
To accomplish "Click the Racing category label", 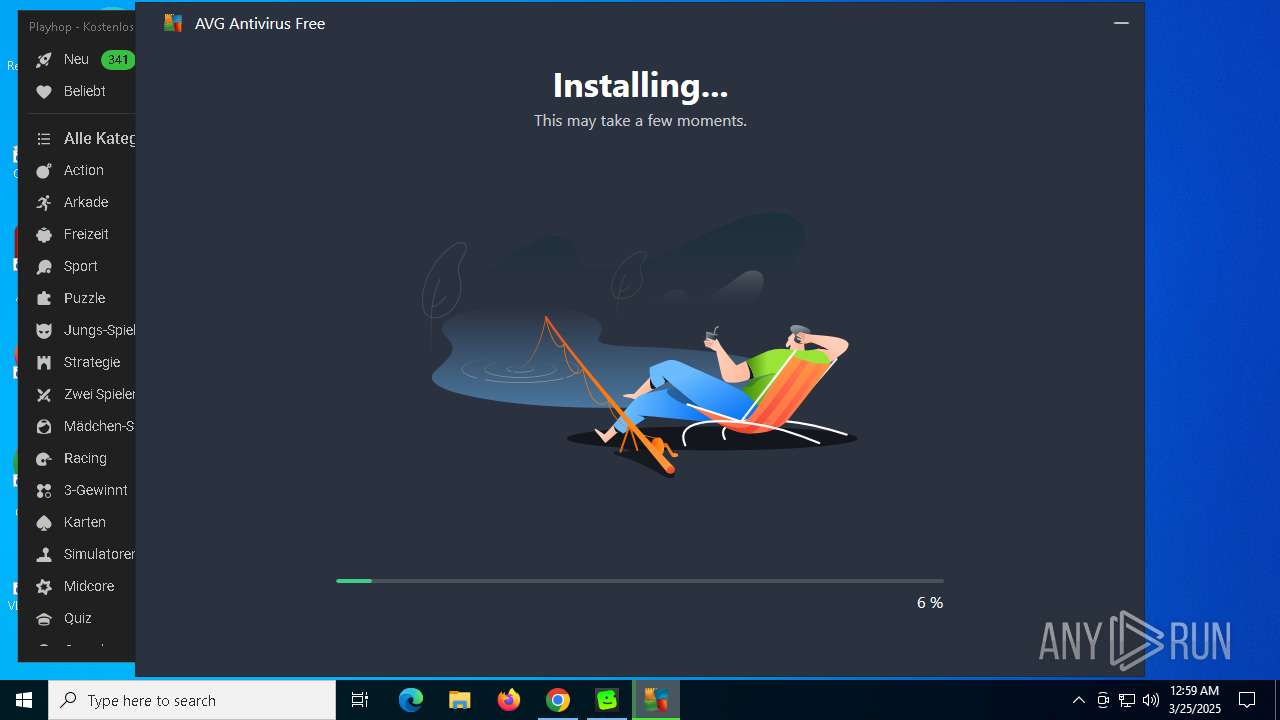I will 85,458.
